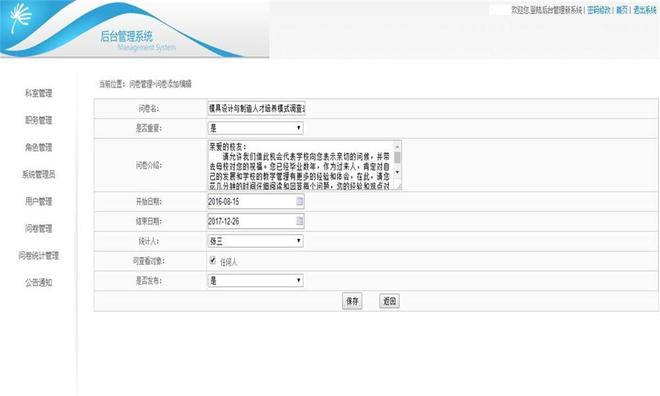Click the 退出系统 link
This screenshot has height=396, width=660.
coord(645,10)
